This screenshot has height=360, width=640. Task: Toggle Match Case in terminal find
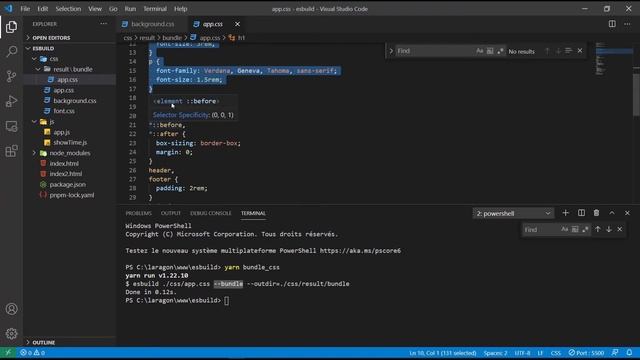(564, 229)
